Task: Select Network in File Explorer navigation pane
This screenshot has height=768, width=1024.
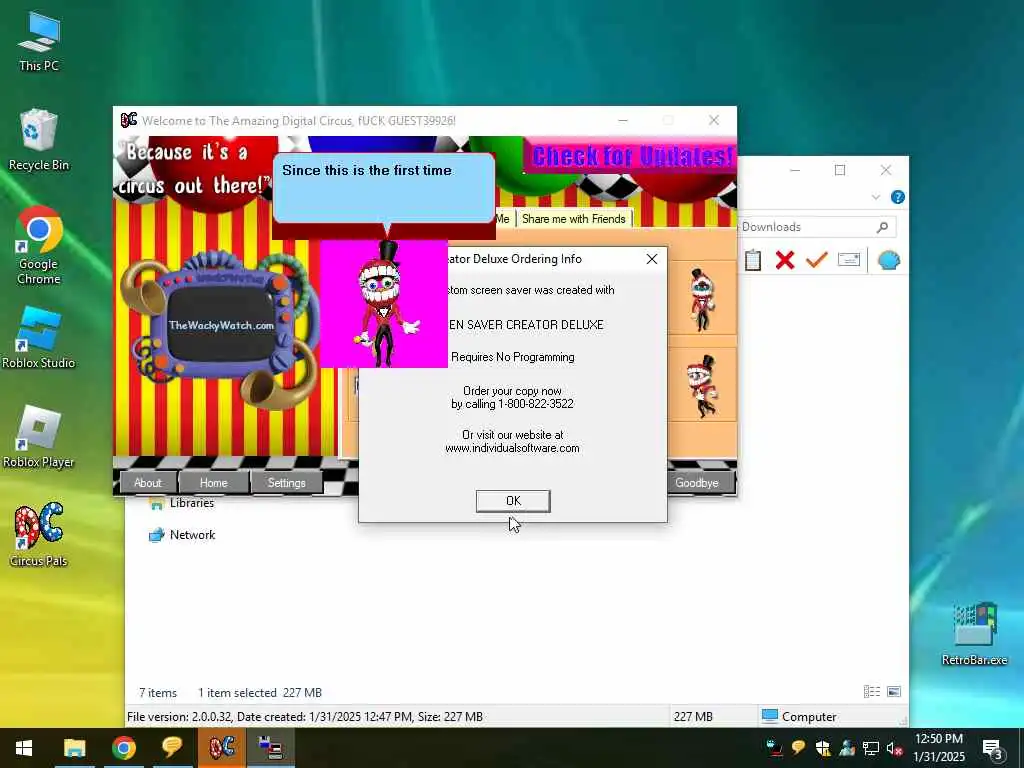Action: pyautogui.click(x=182, y=535)
